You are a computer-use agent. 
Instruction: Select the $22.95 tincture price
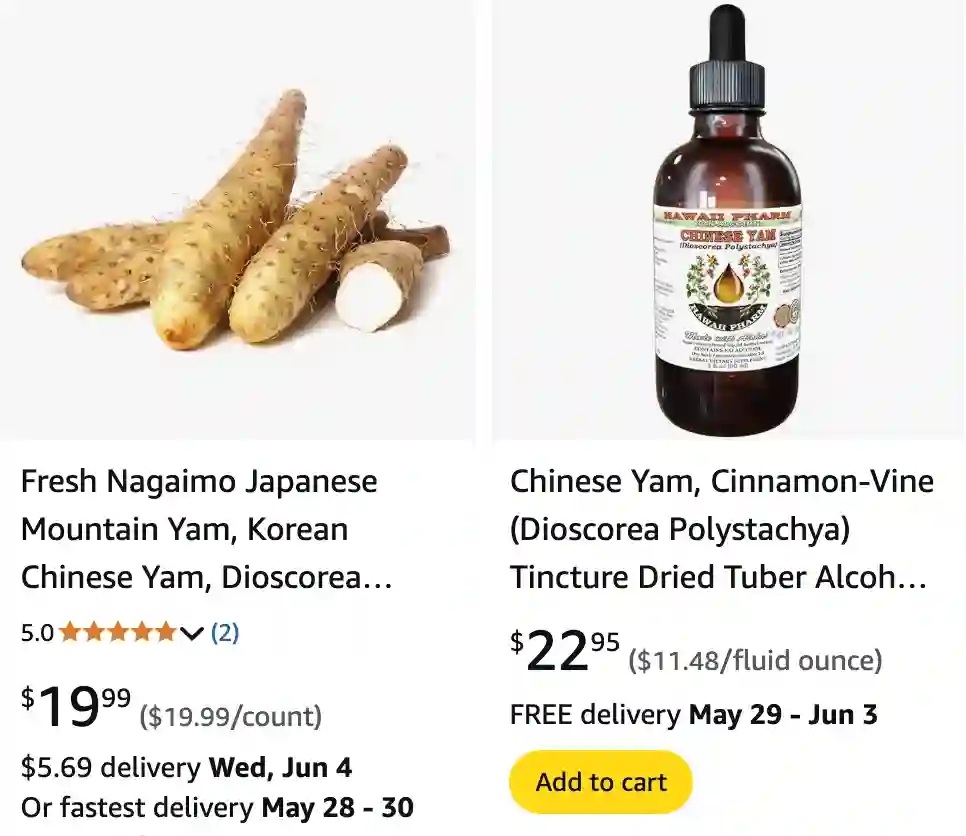pyautogui.click(x=564, y=651)
